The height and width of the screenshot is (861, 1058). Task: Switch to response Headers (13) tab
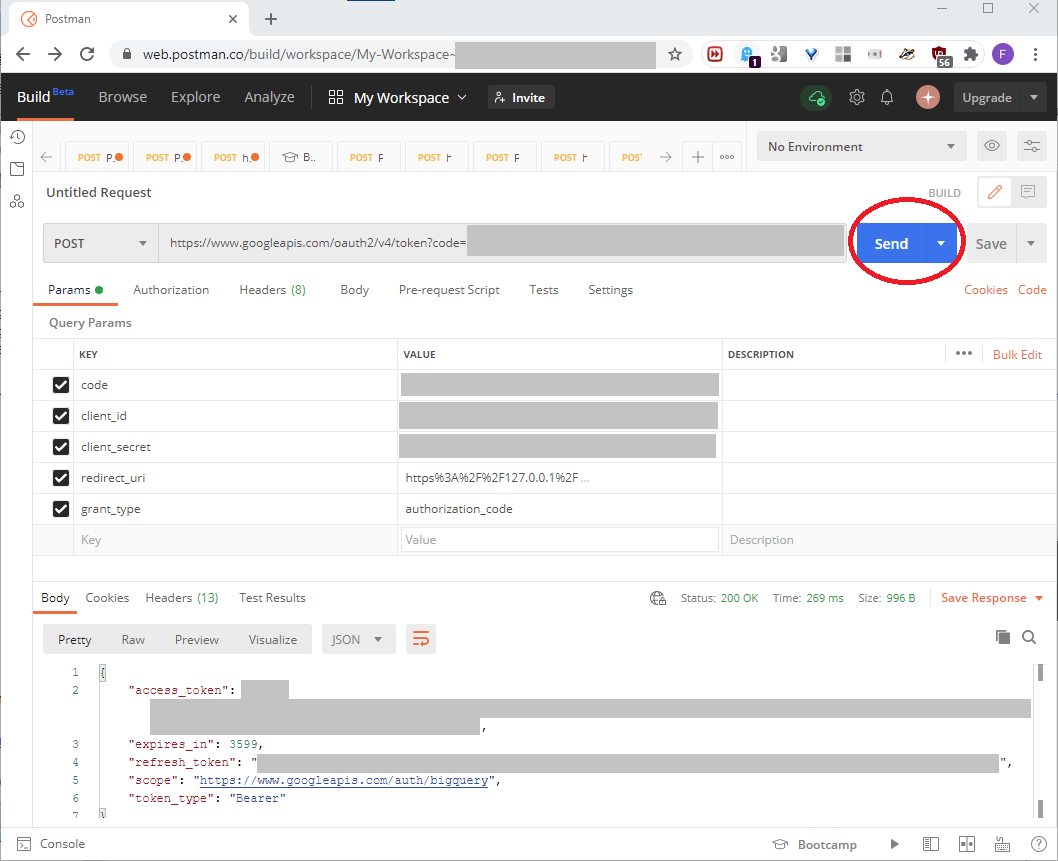(x=182, y=598)
